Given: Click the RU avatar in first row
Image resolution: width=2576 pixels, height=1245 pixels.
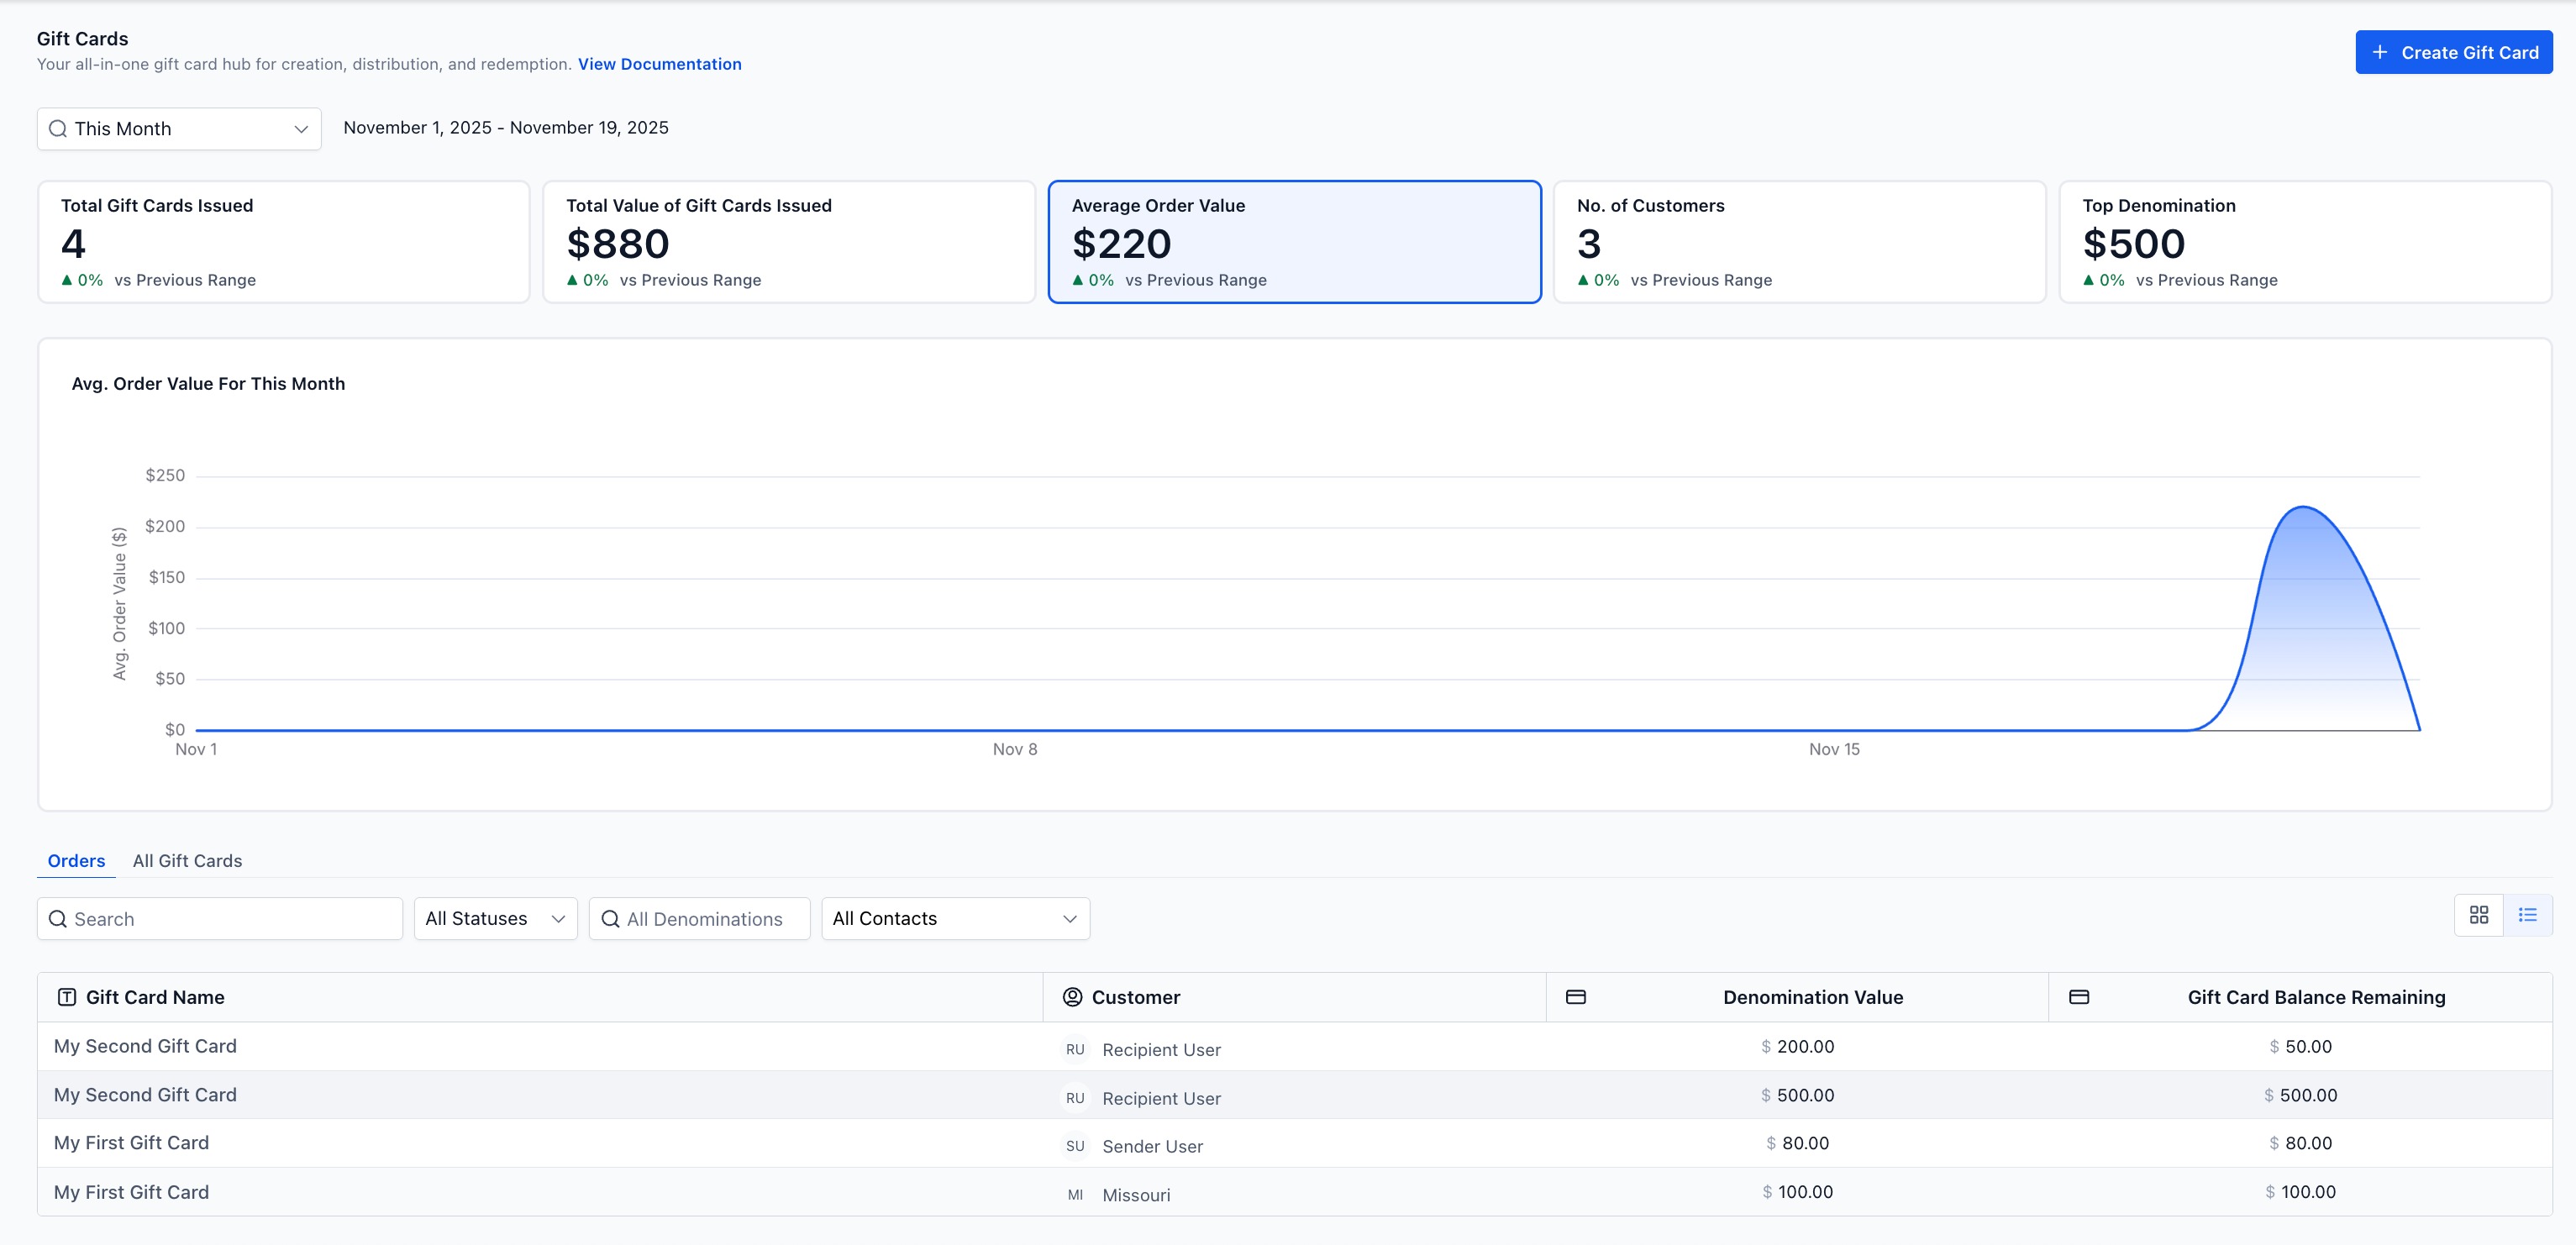Looking at the screenshot, I should pos(1075,1049).
